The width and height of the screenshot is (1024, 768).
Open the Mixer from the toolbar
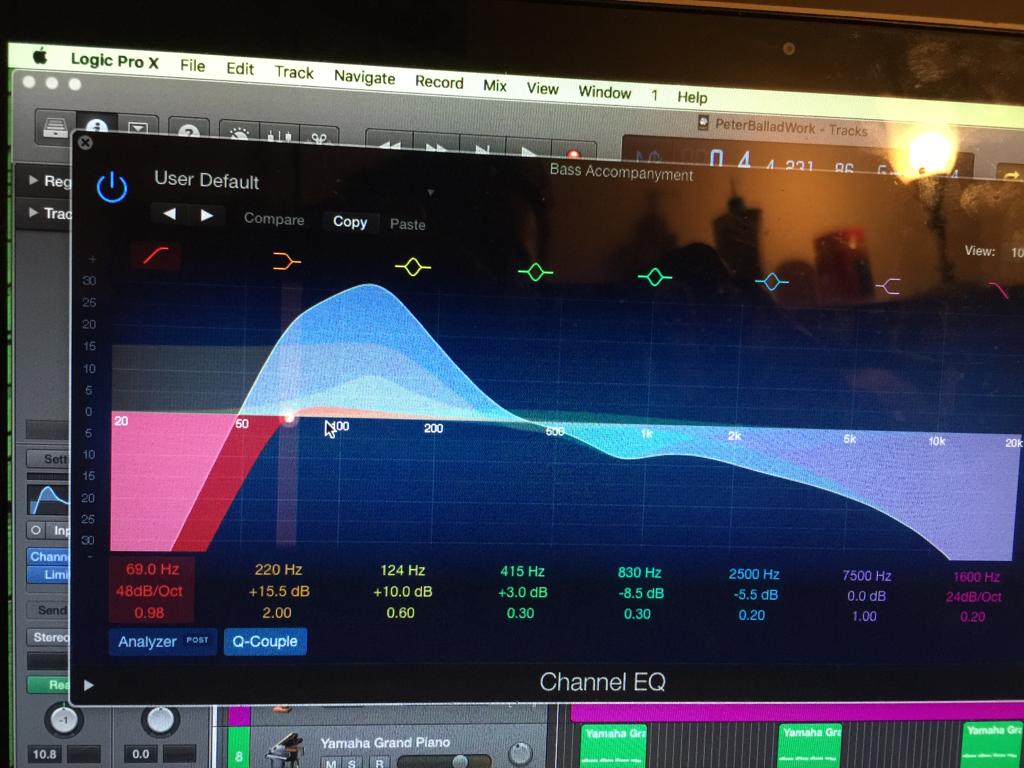[279, 135]
